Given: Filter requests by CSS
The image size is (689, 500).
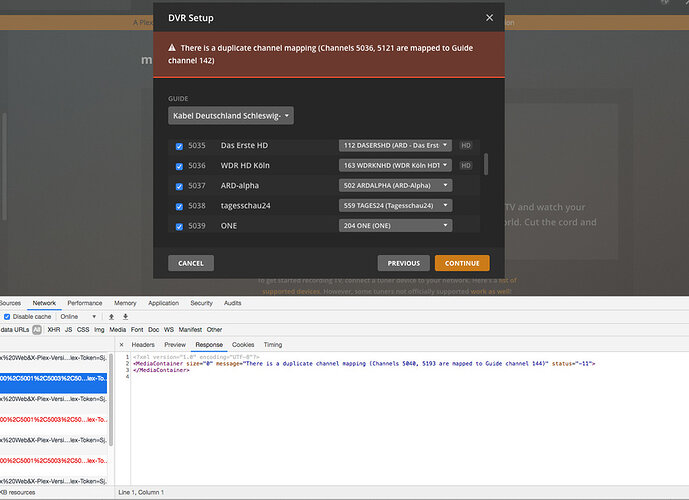Looking at the screenshot, I should [83, 330].
